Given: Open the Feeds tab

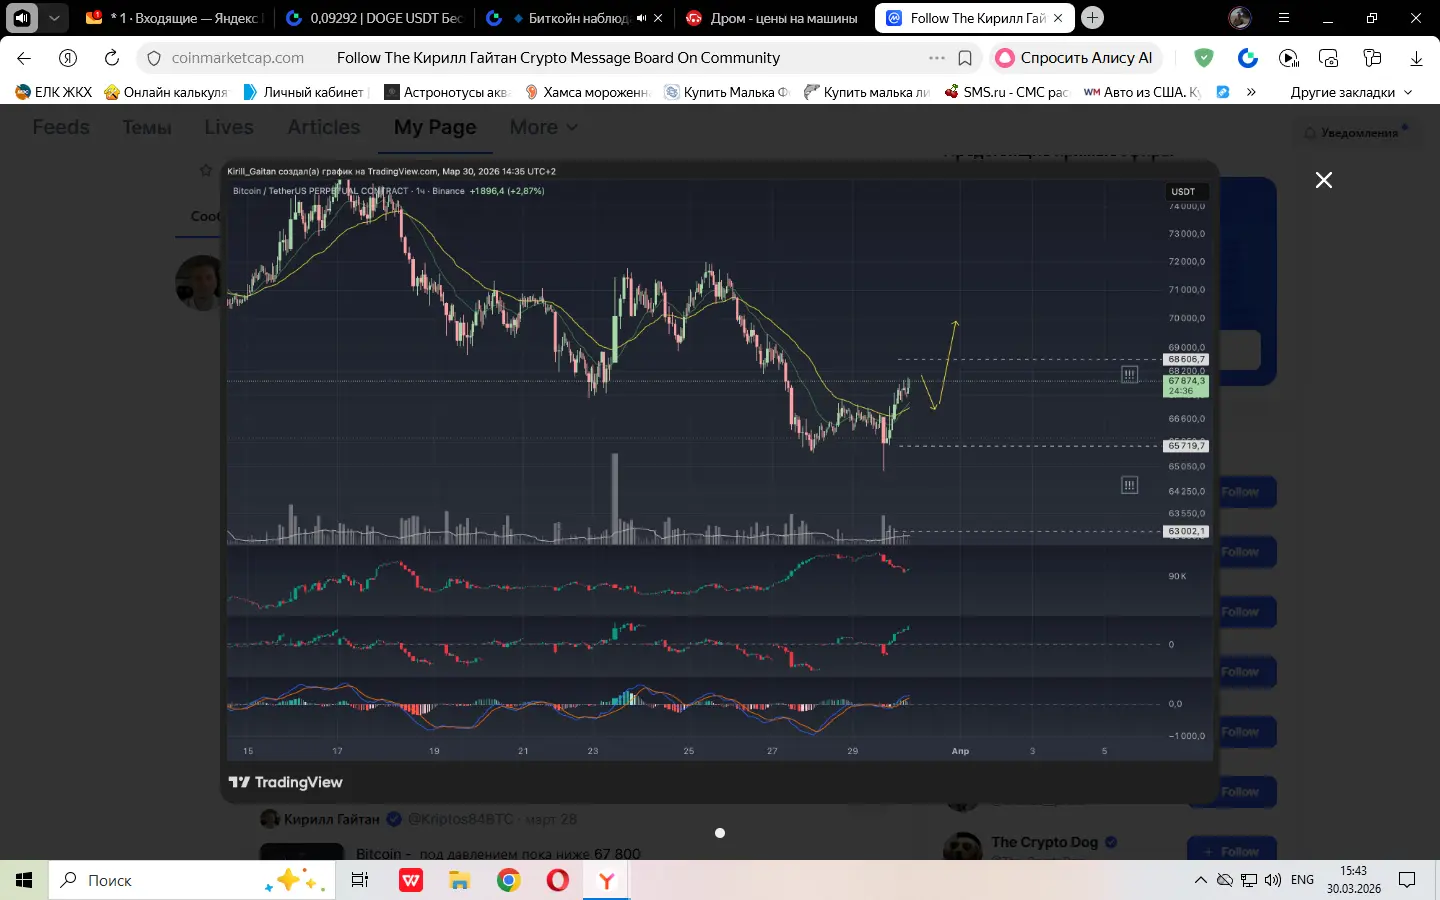Looking at the screenshot, I should [61, 127].
